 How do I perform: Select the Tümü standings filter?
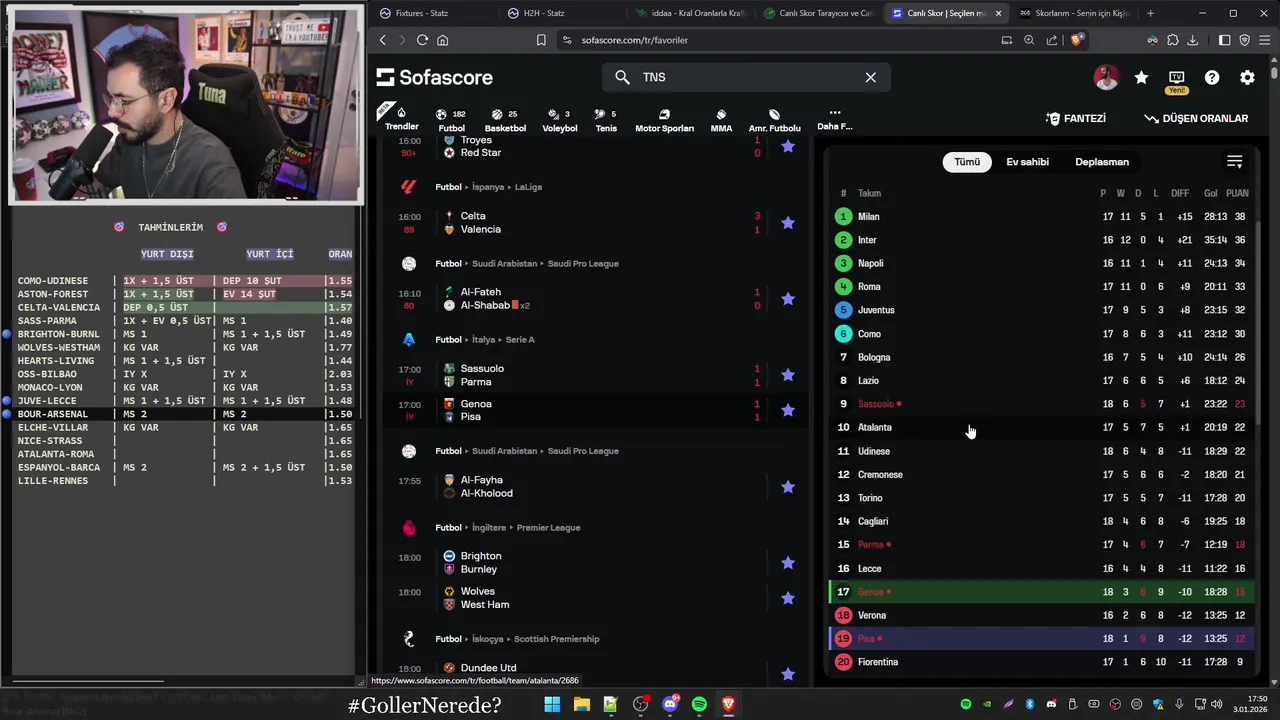[x=967, y=162]
